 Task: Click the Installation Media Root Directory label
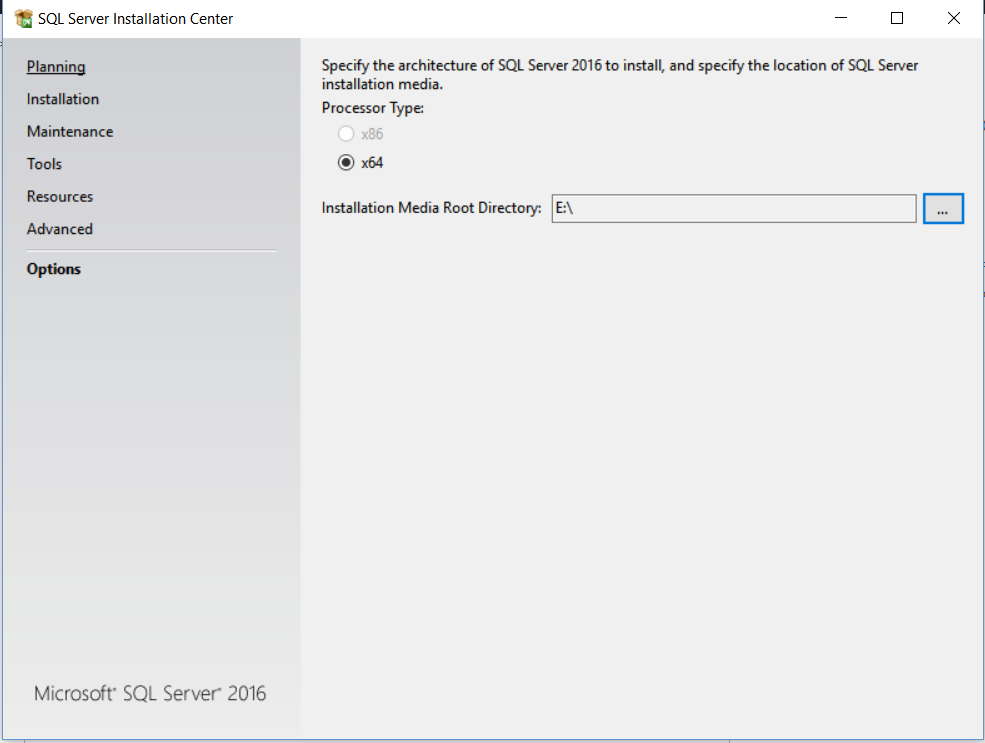[431, 209]
